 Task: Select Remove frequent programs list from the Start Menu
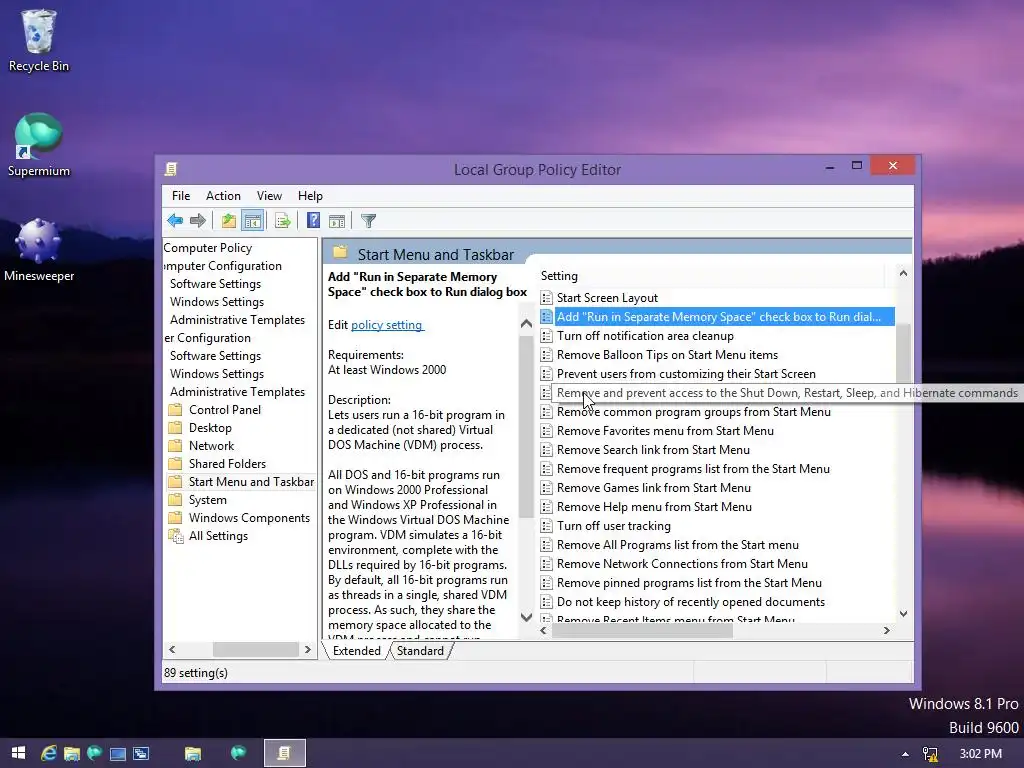point(693,469)
